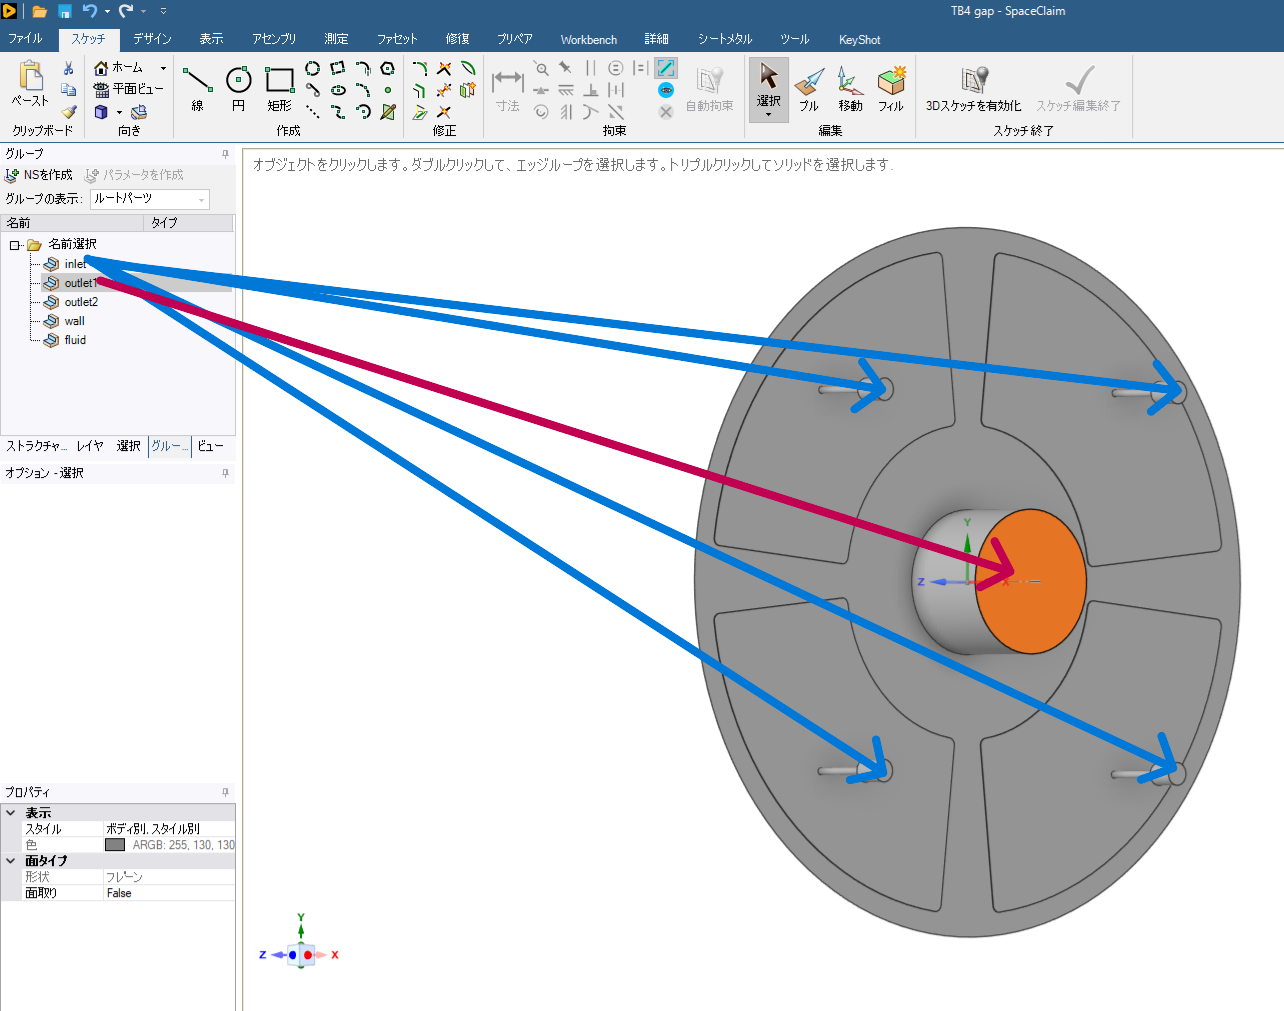The width and height of the screenshot is (1284, 1011).
Task: Open the ストラクチャ panel tab
Action: pyautogui.click(x=36, y=446)
